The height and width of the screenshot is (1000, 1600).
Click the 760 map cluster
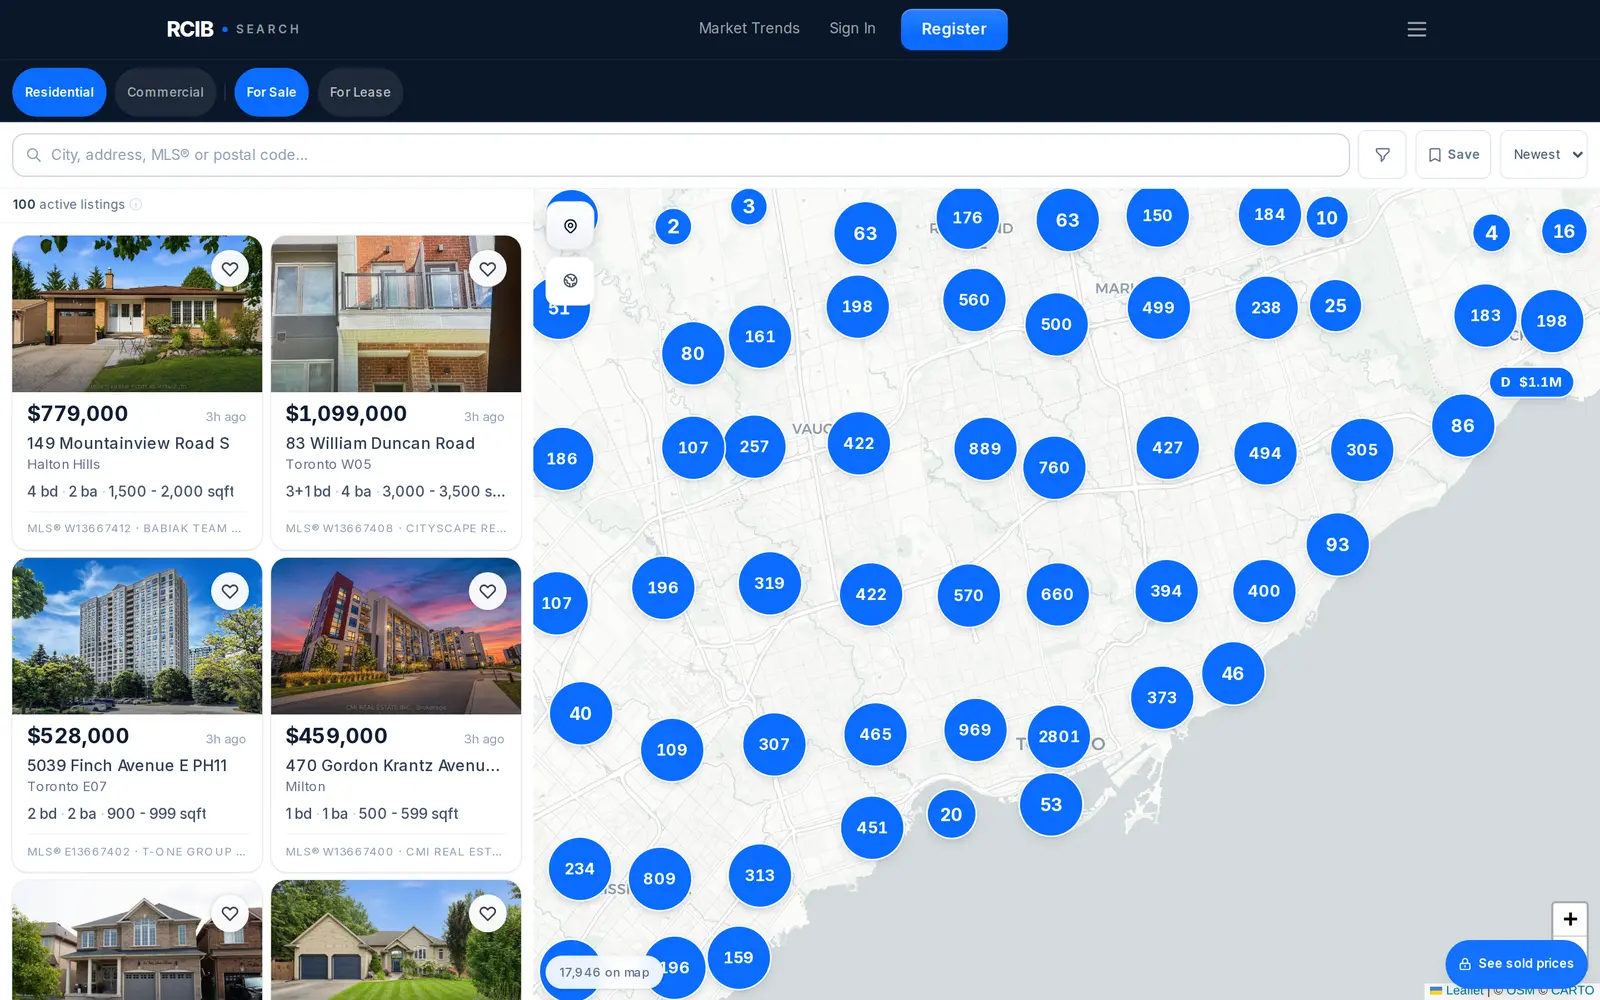pos(1054,468)
